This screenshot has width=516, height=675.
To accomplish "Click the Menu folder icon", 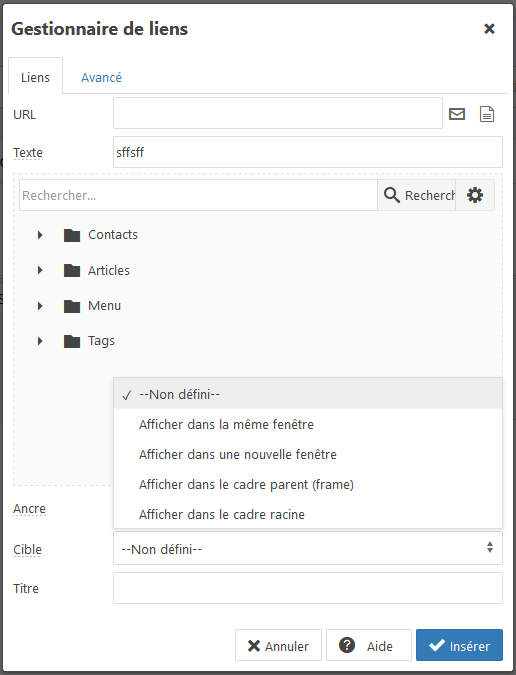I will 72,306.
